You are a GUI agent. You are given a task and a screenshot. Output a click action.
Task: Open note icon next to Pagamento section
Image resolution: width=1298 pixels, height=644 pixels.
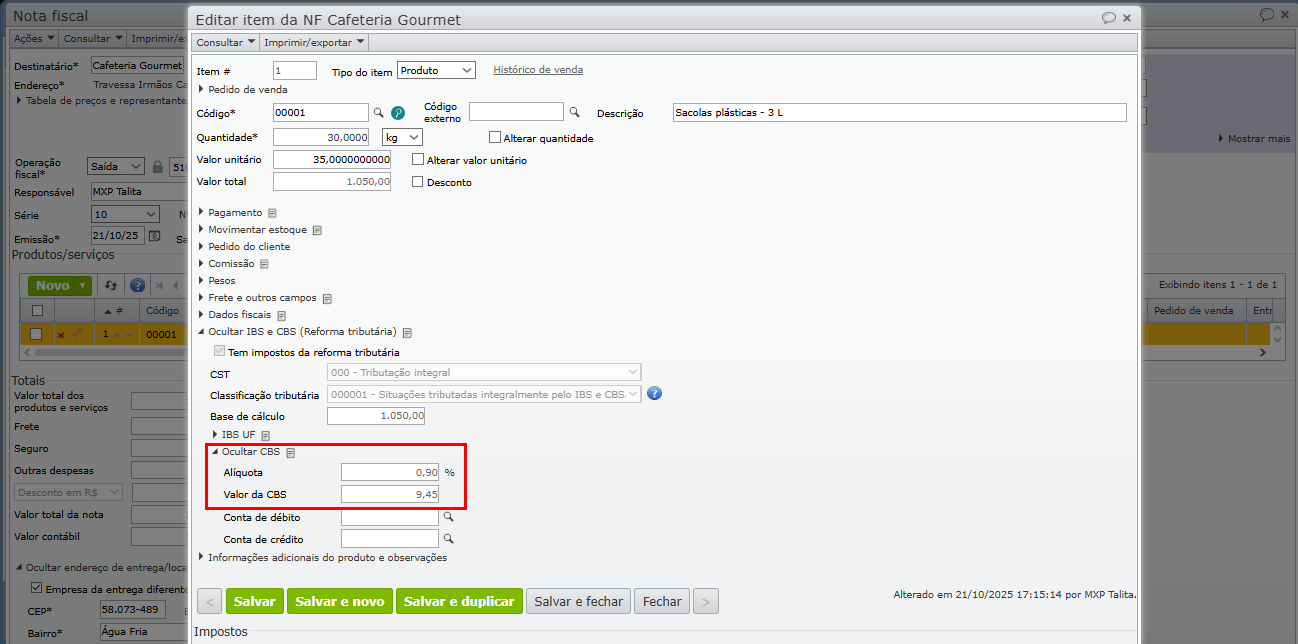[x=272, y=213]
